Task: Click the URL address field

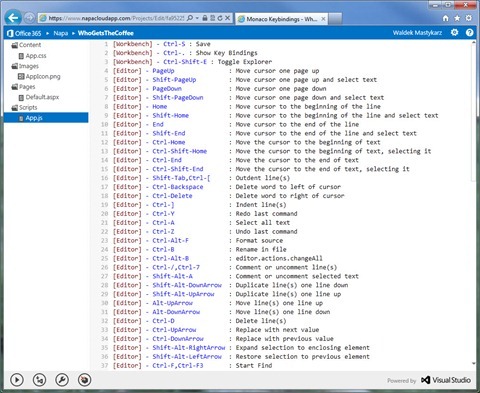Action: (117, 18)
